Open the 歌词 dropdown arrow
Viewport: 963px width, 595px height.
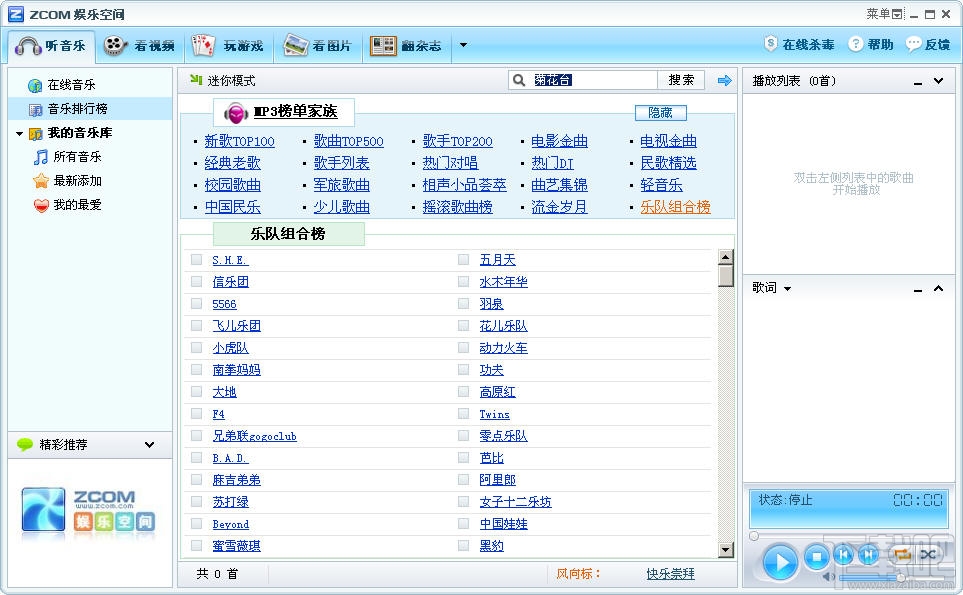coord(787,289)
